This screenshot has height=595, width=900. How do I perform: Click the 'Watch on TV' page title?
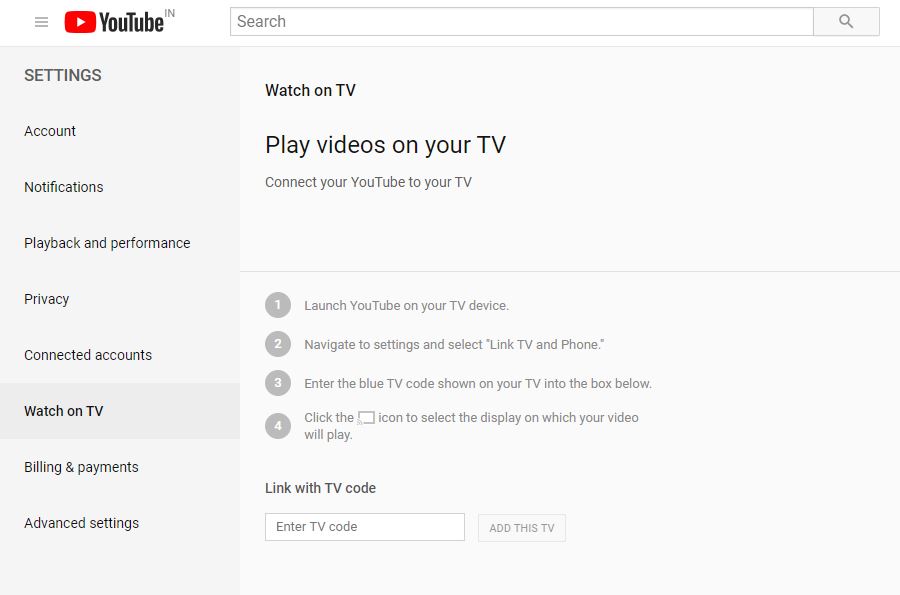pyautogui.click(x=311, y=91)
